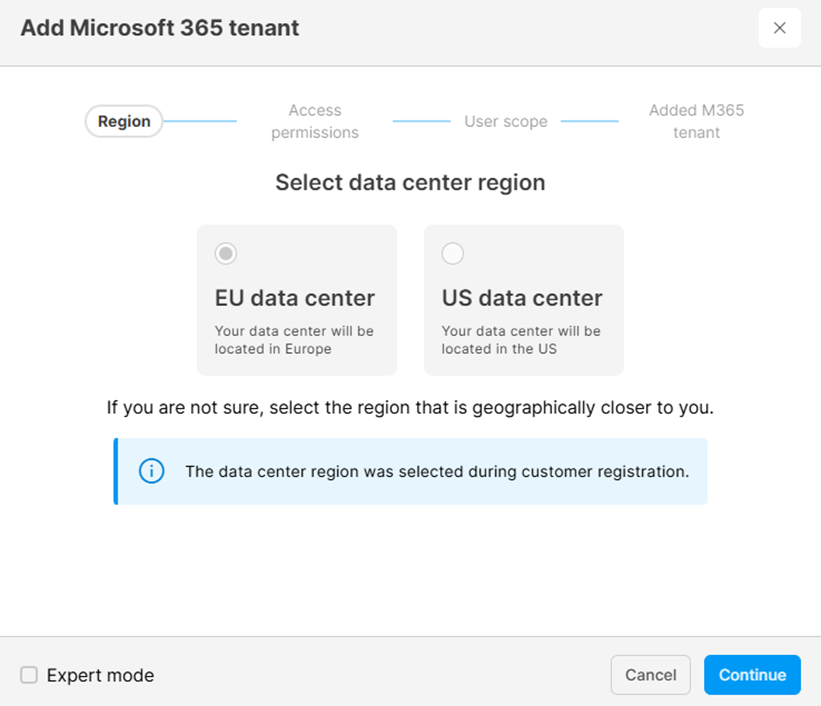The width and height of the screenshot is (821, 706).
Task: Click the 'located in the US' description text
Action: [x=500, y=349]
